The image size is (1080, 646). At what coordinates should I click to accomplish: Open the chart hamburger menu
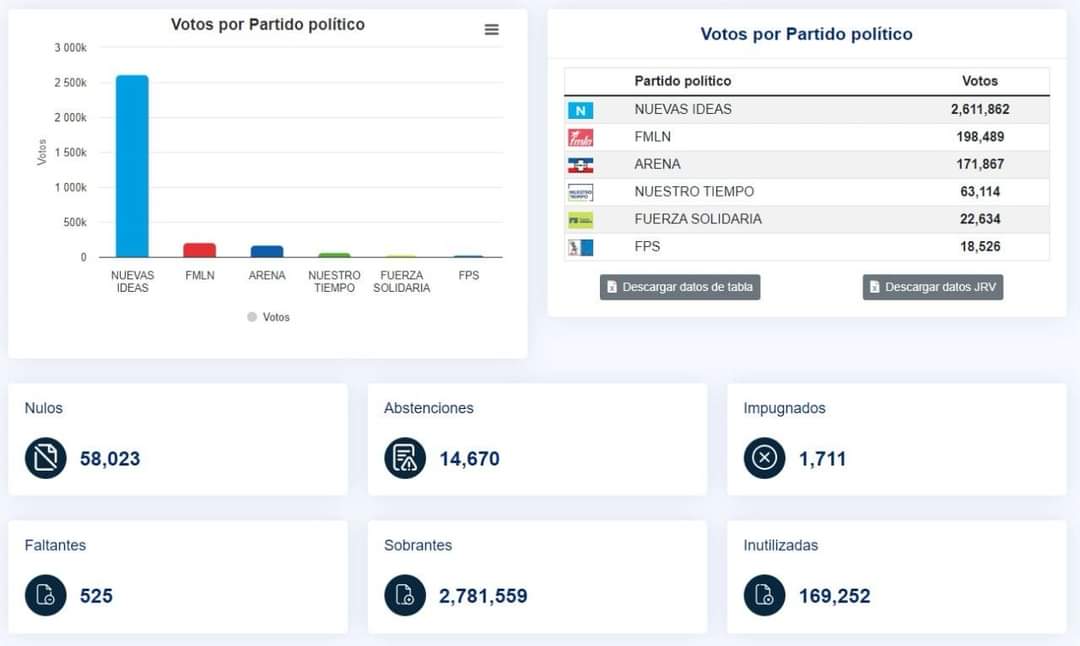point(491,30)
